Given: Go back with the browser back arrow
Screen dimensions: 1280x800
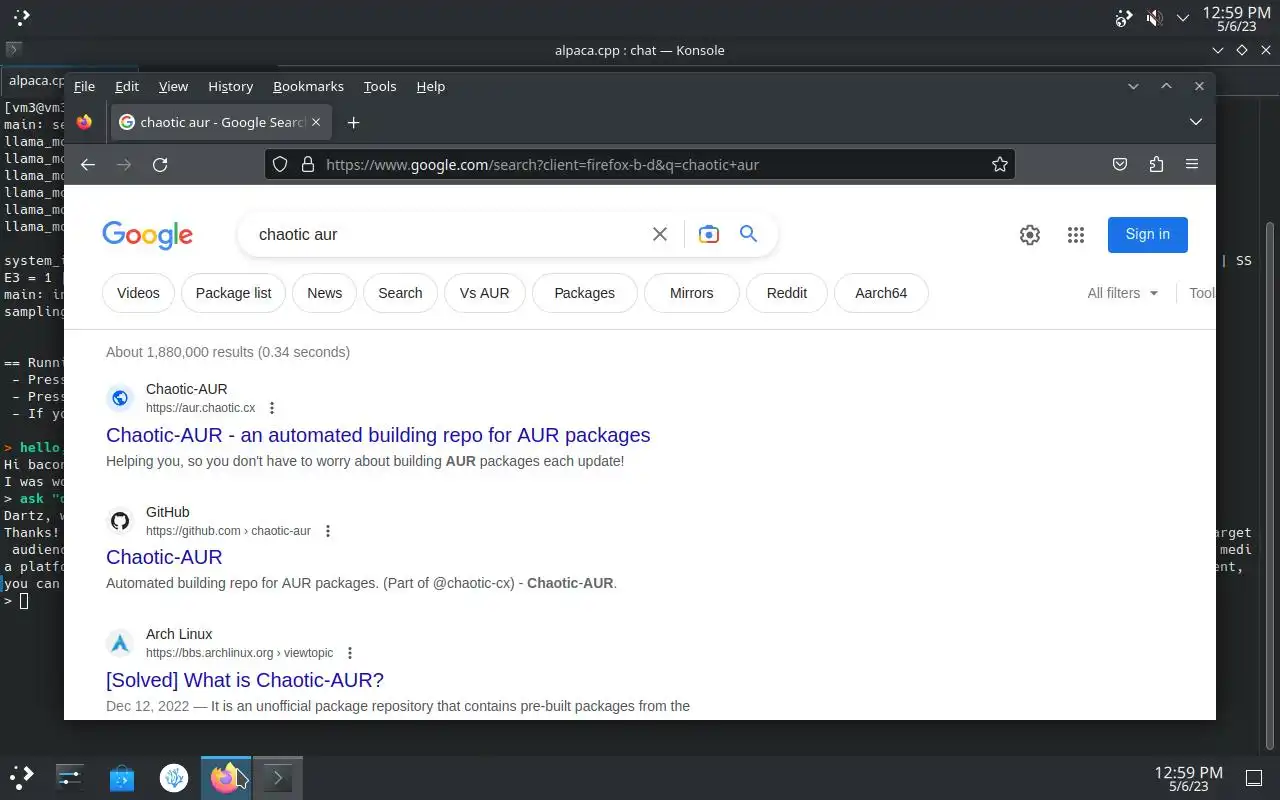Looking at the screenshot, I should [x=88, y=165].
